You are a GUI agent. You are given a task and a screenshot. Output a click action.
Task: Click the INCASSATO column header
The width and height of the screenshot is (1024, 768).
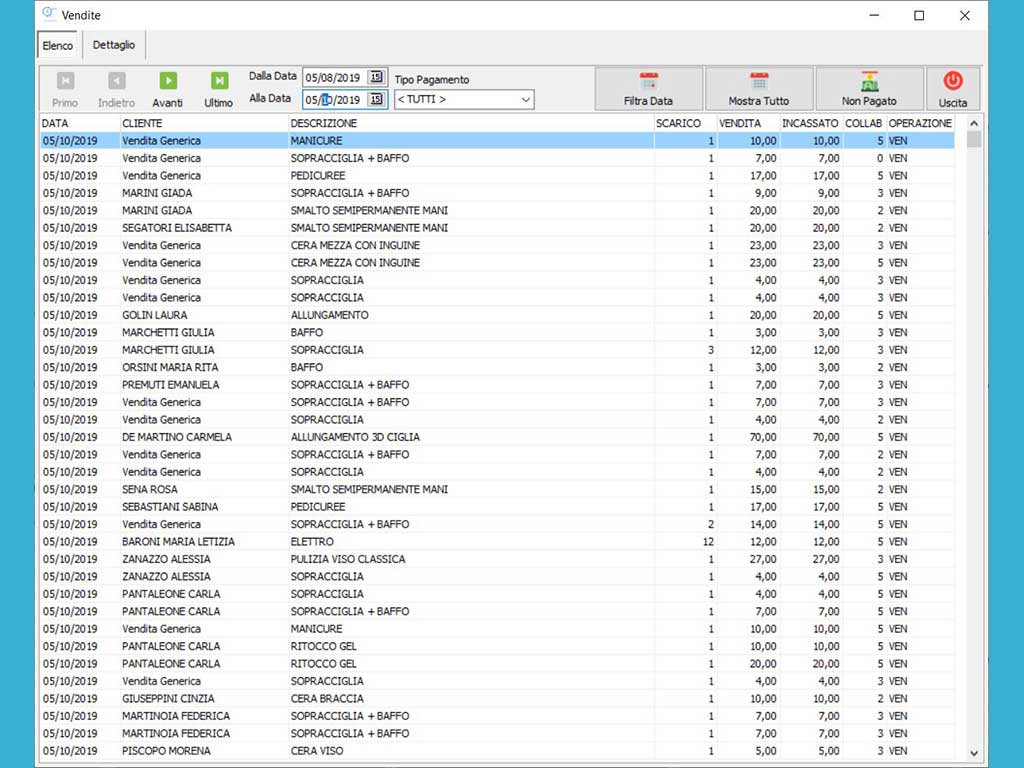pyautogui.click(x=810, y=123)
